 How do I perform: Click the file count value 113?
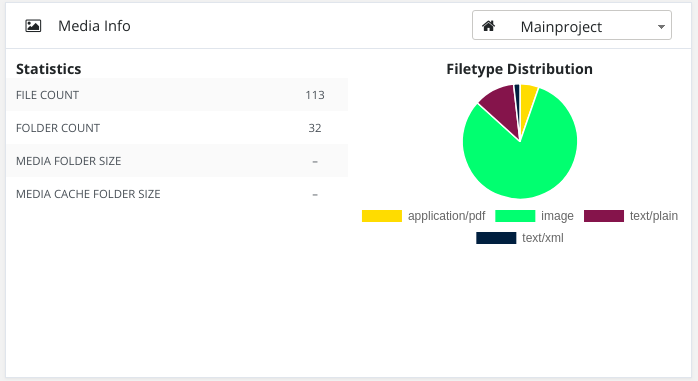click(315, 95)
